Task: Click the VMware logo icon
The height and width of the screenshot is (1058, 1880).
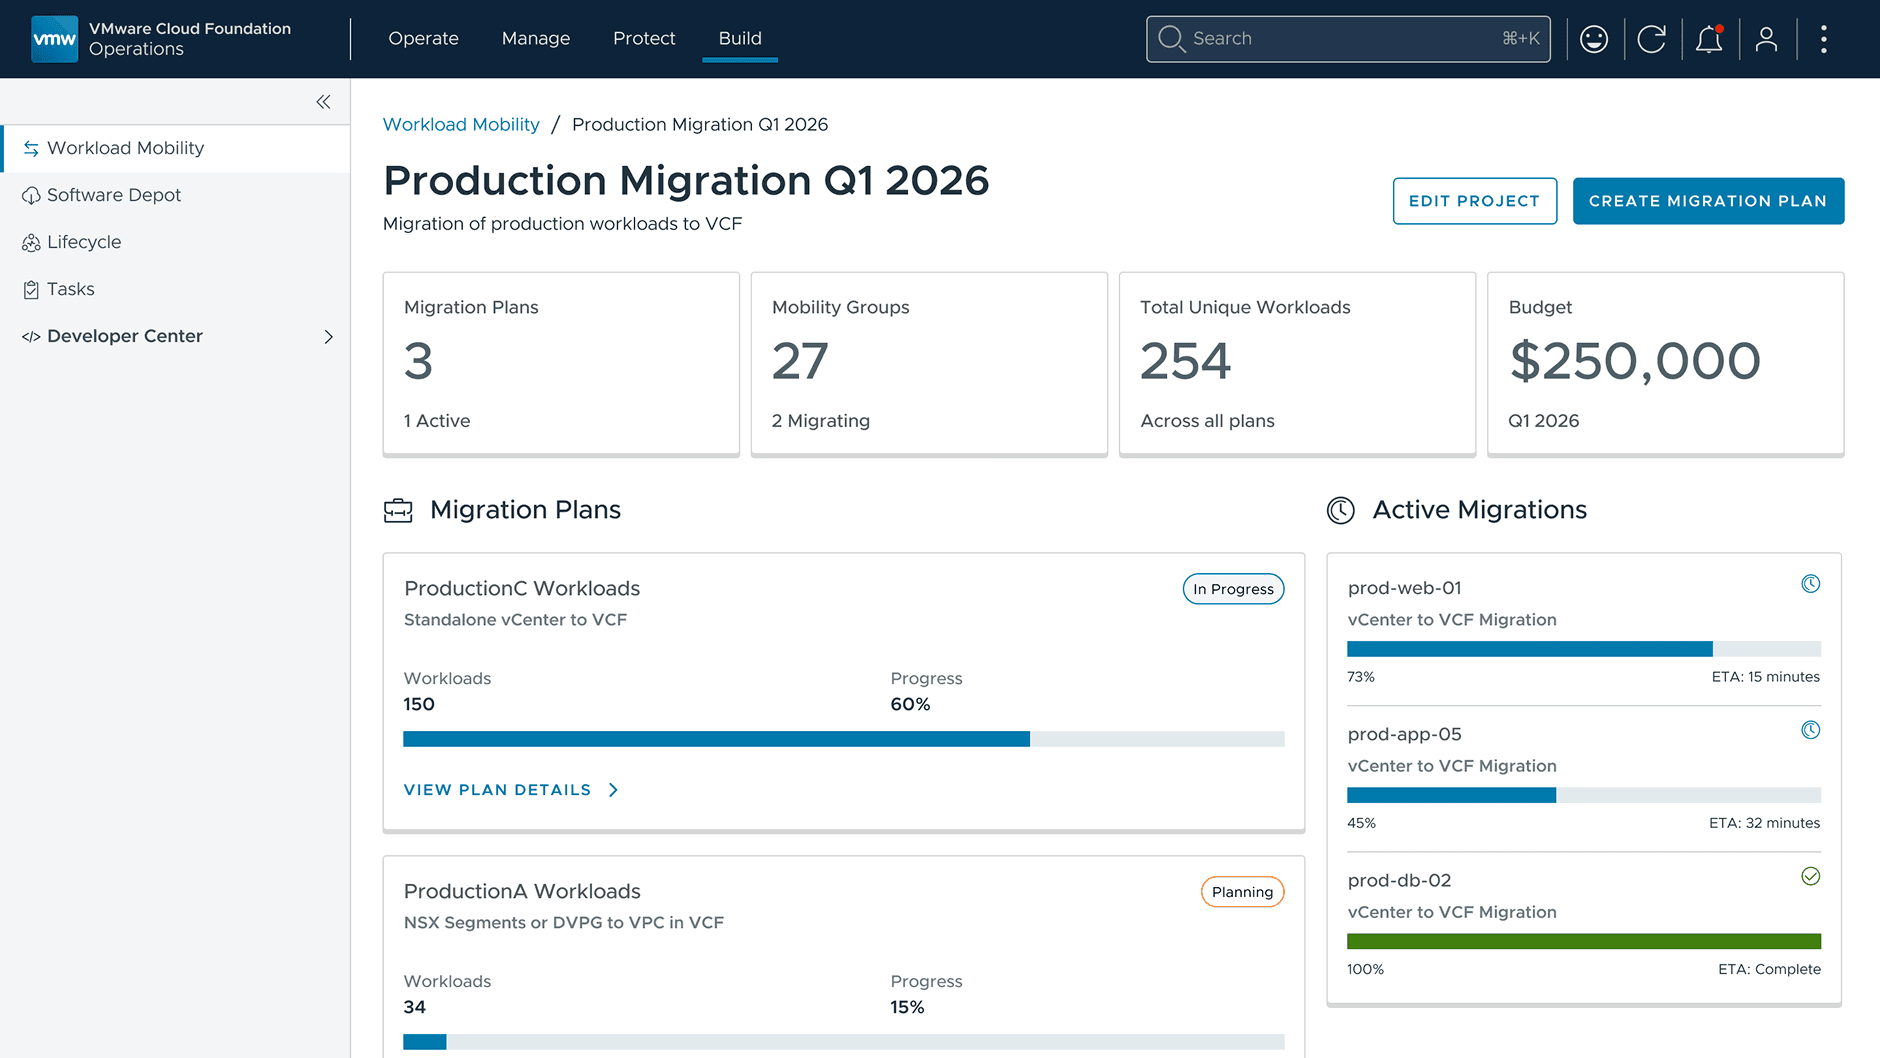Action: coord(54,39)
